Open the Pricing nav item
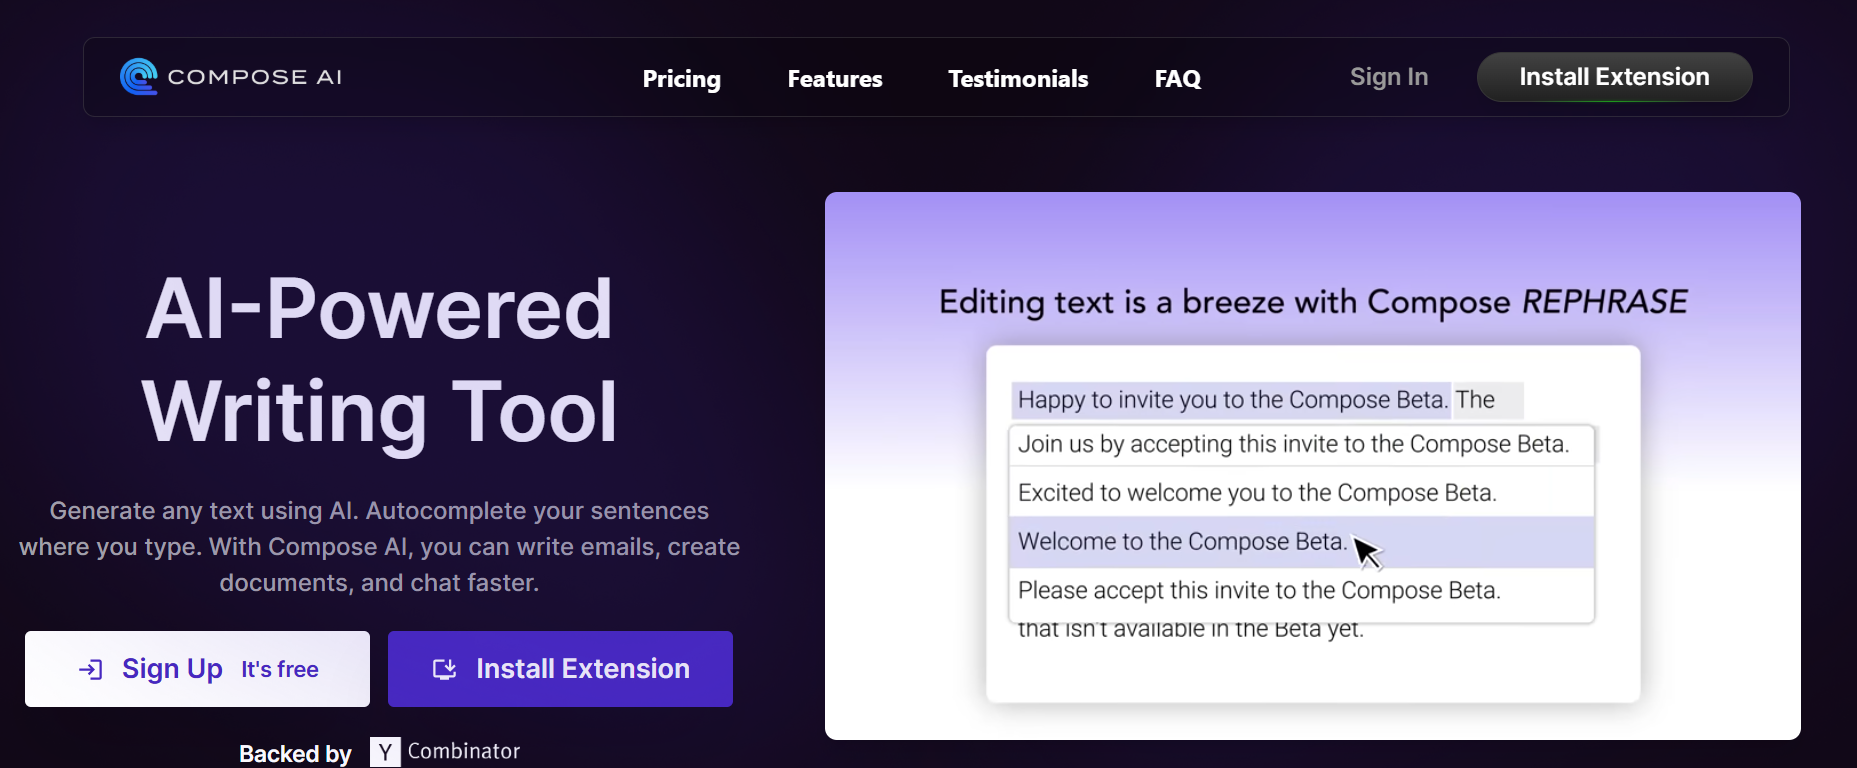Image resolution: width=1857 pixels, height=768 pixels. click(682, 78)
